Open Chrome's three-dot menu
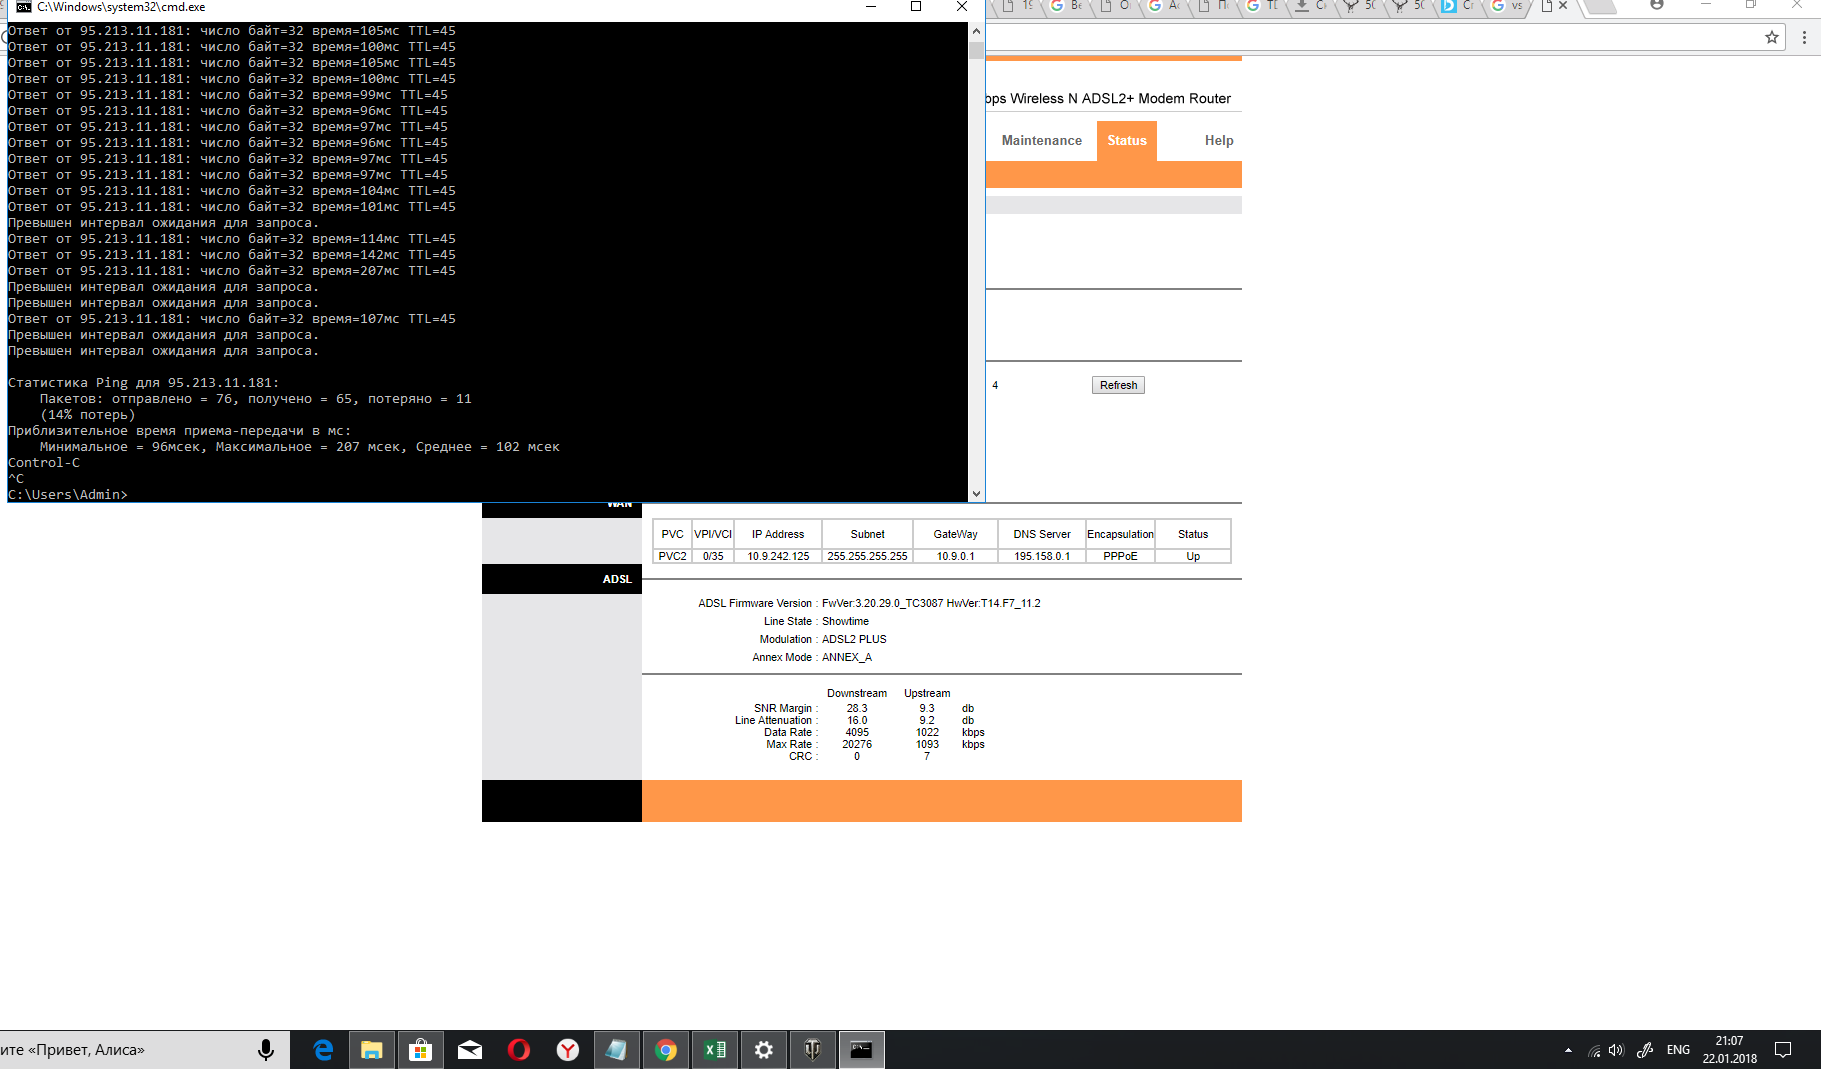 pos(1804,37)
